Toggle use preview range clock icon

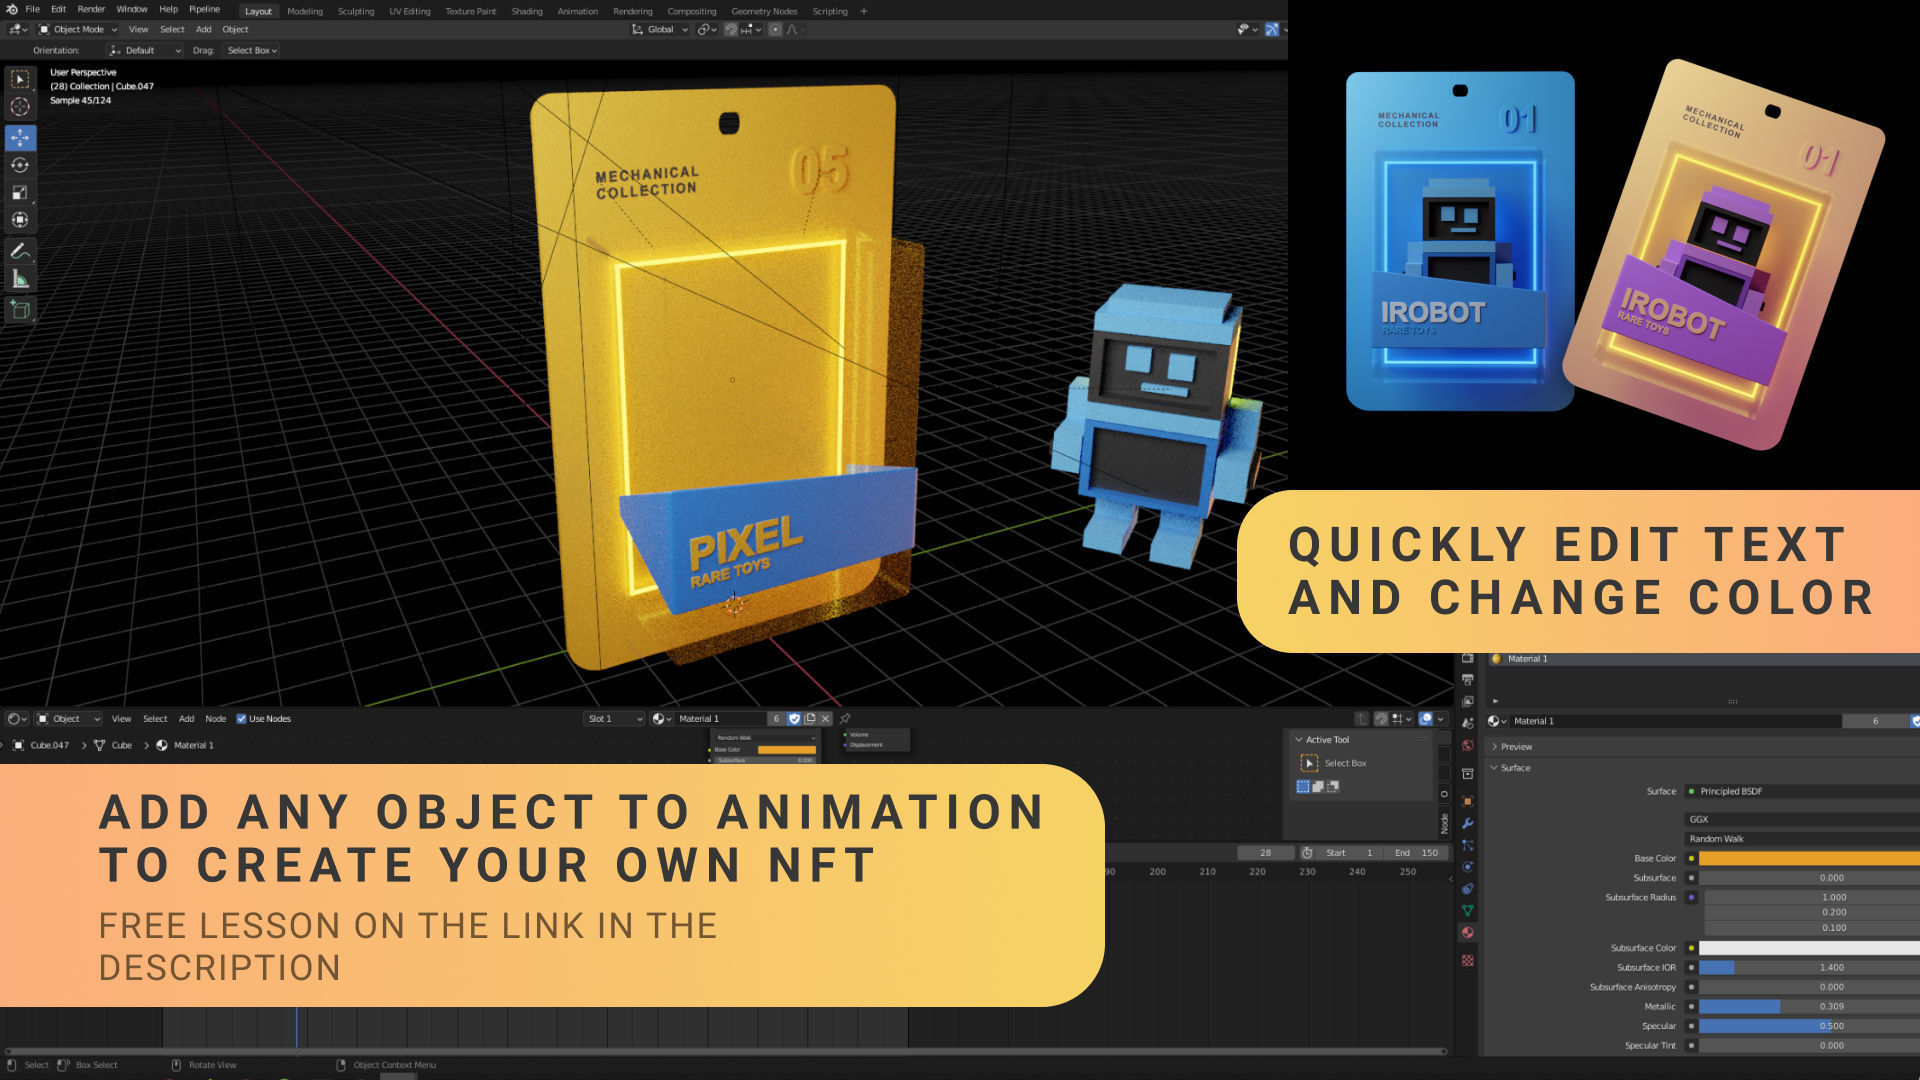[1307, 853]
